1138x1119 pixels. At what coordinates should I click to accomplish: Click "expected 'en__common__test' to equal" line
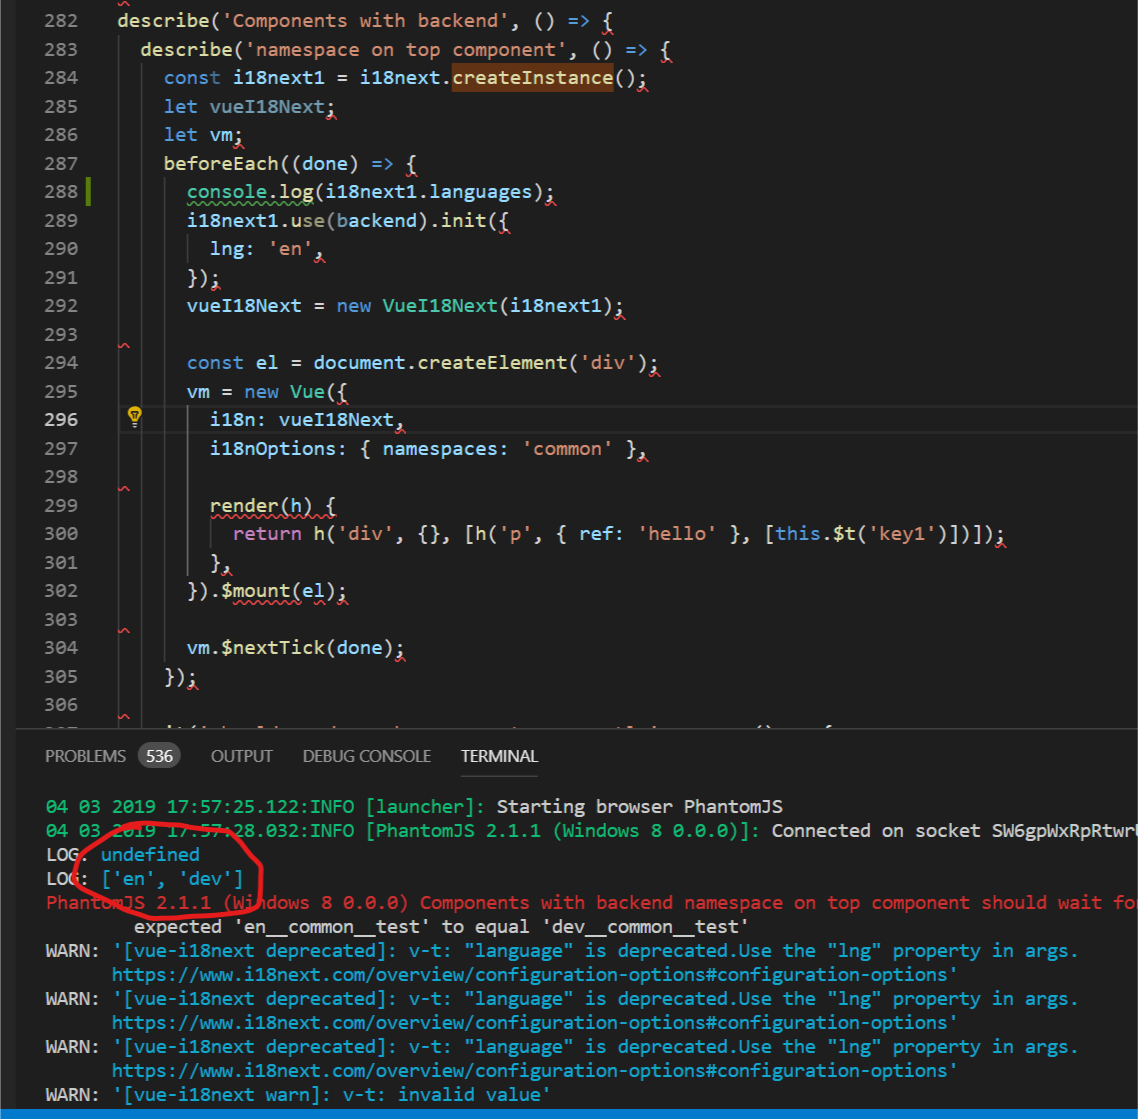click(441, 927)
